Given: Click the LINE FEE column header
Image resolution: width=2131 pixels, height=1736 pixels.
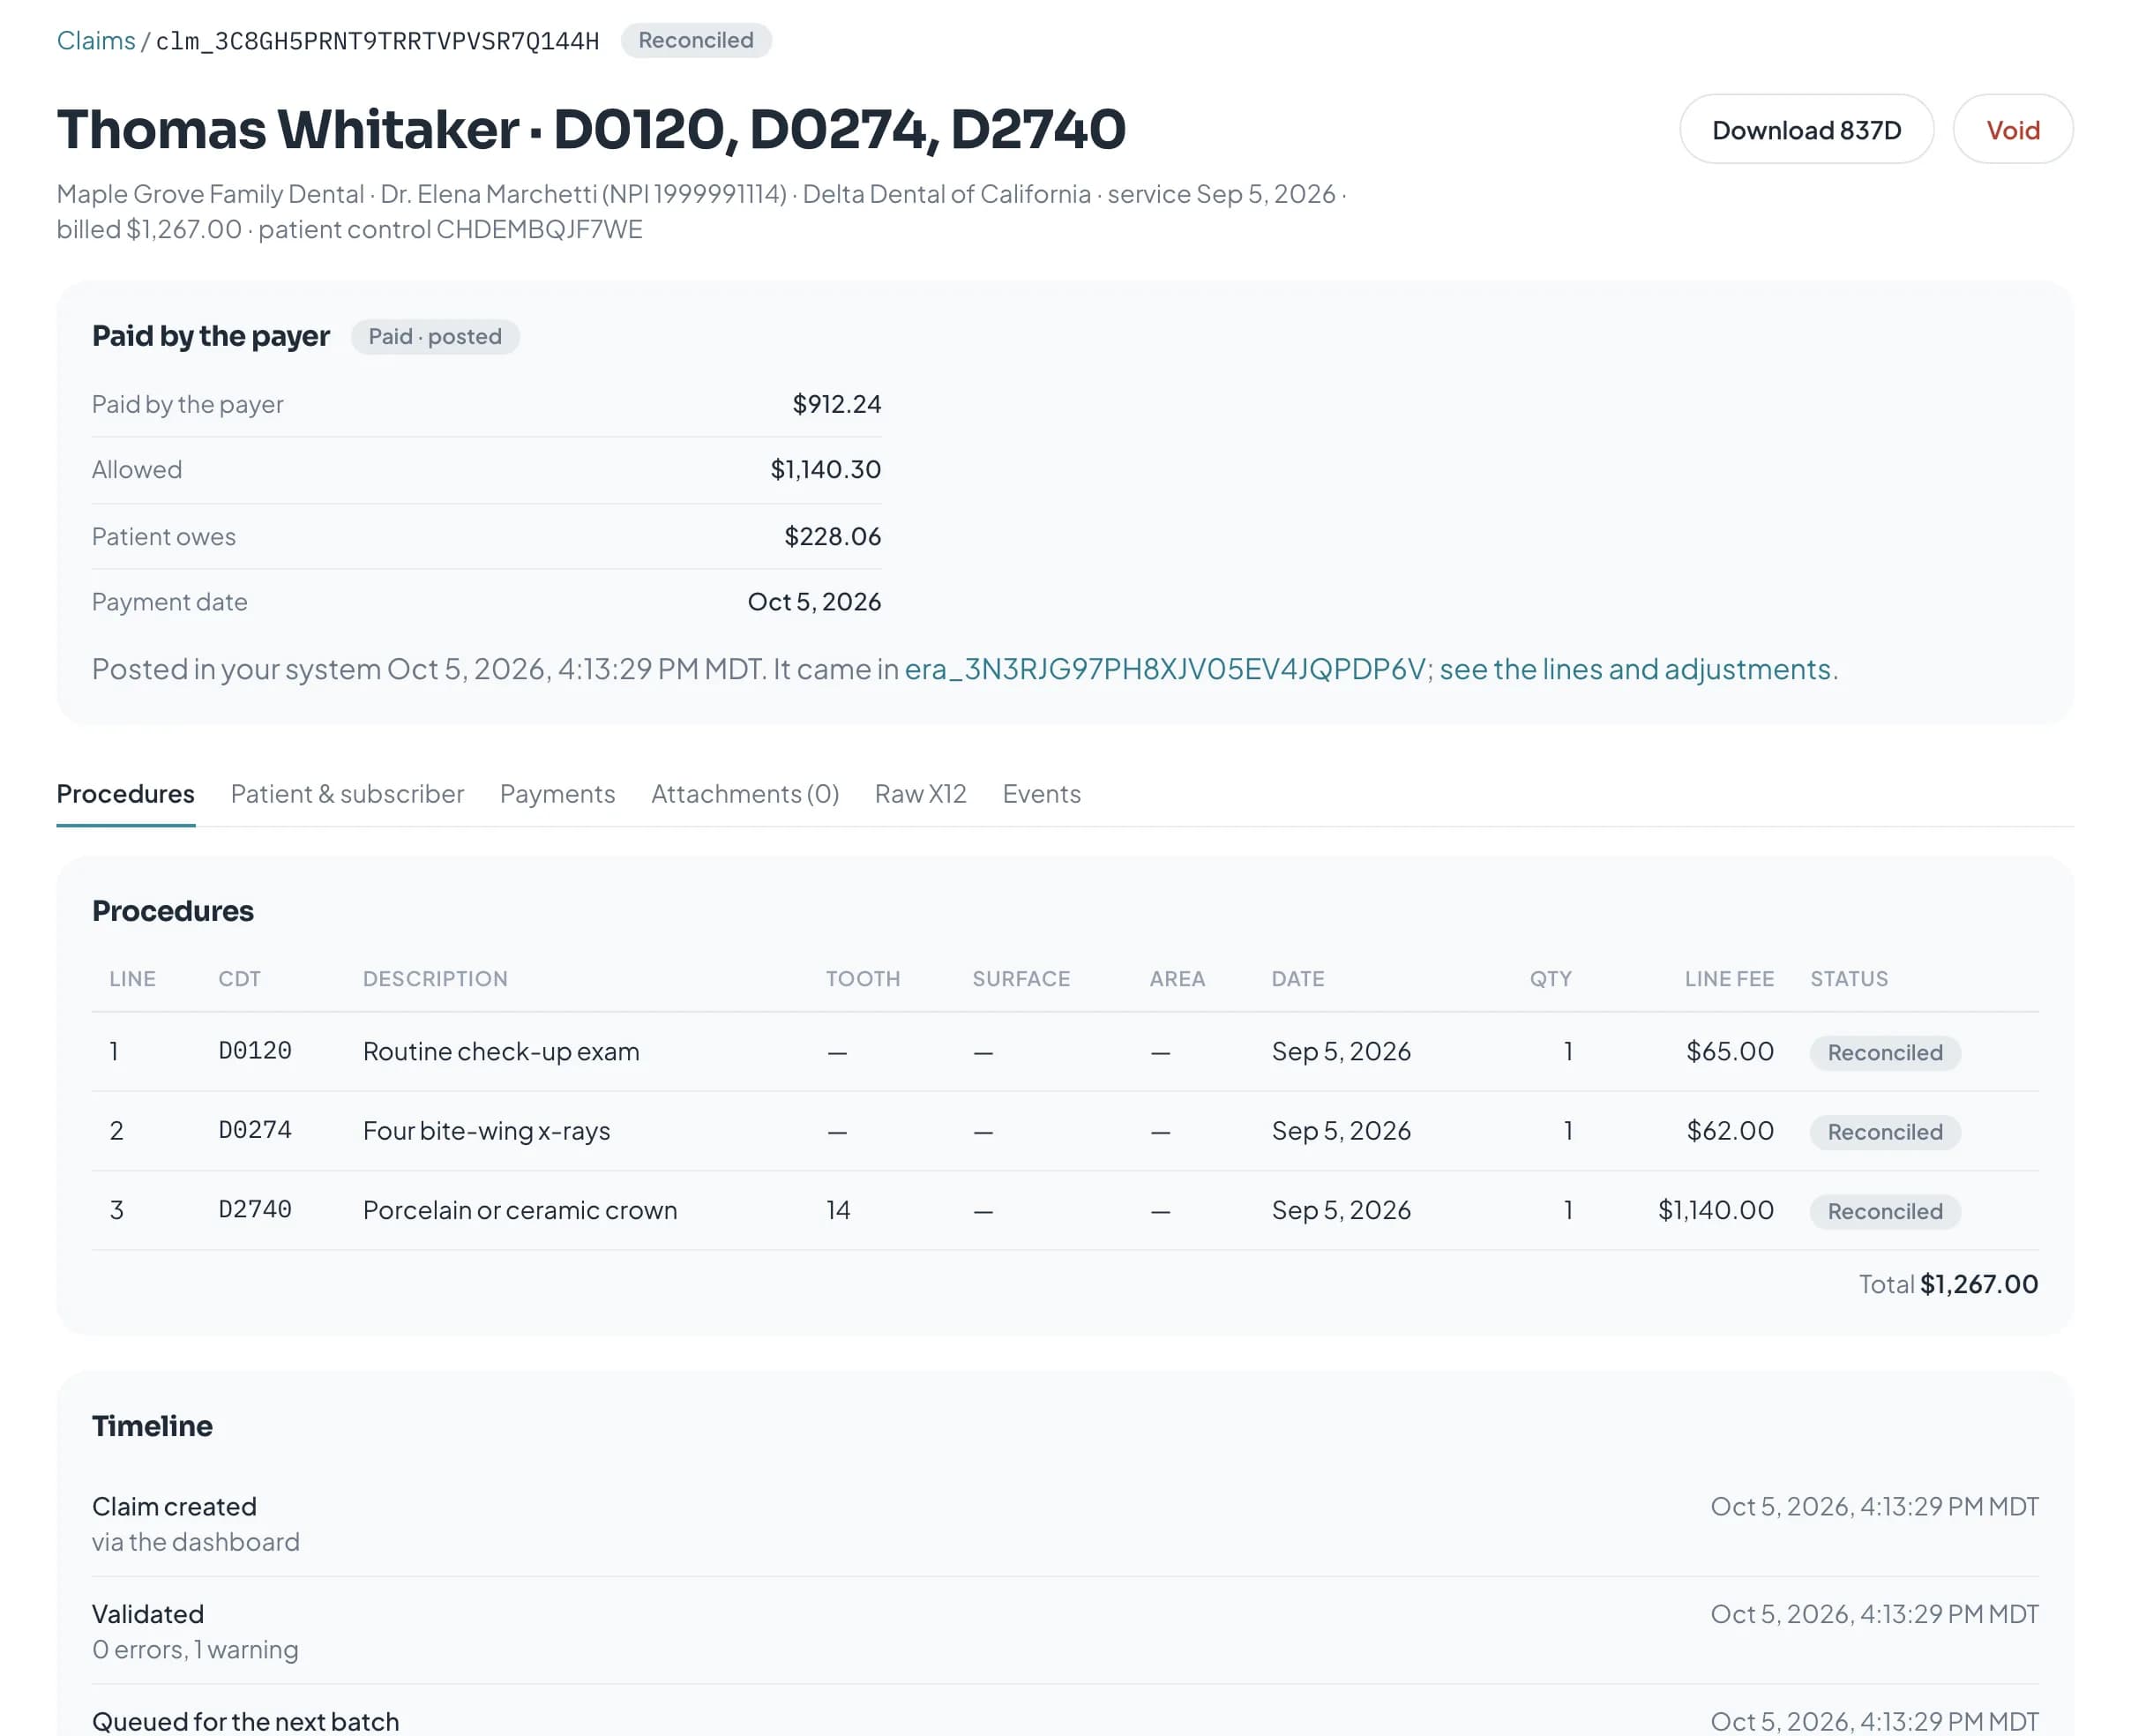Looking at the screenshot, I should click(1729, 979).
